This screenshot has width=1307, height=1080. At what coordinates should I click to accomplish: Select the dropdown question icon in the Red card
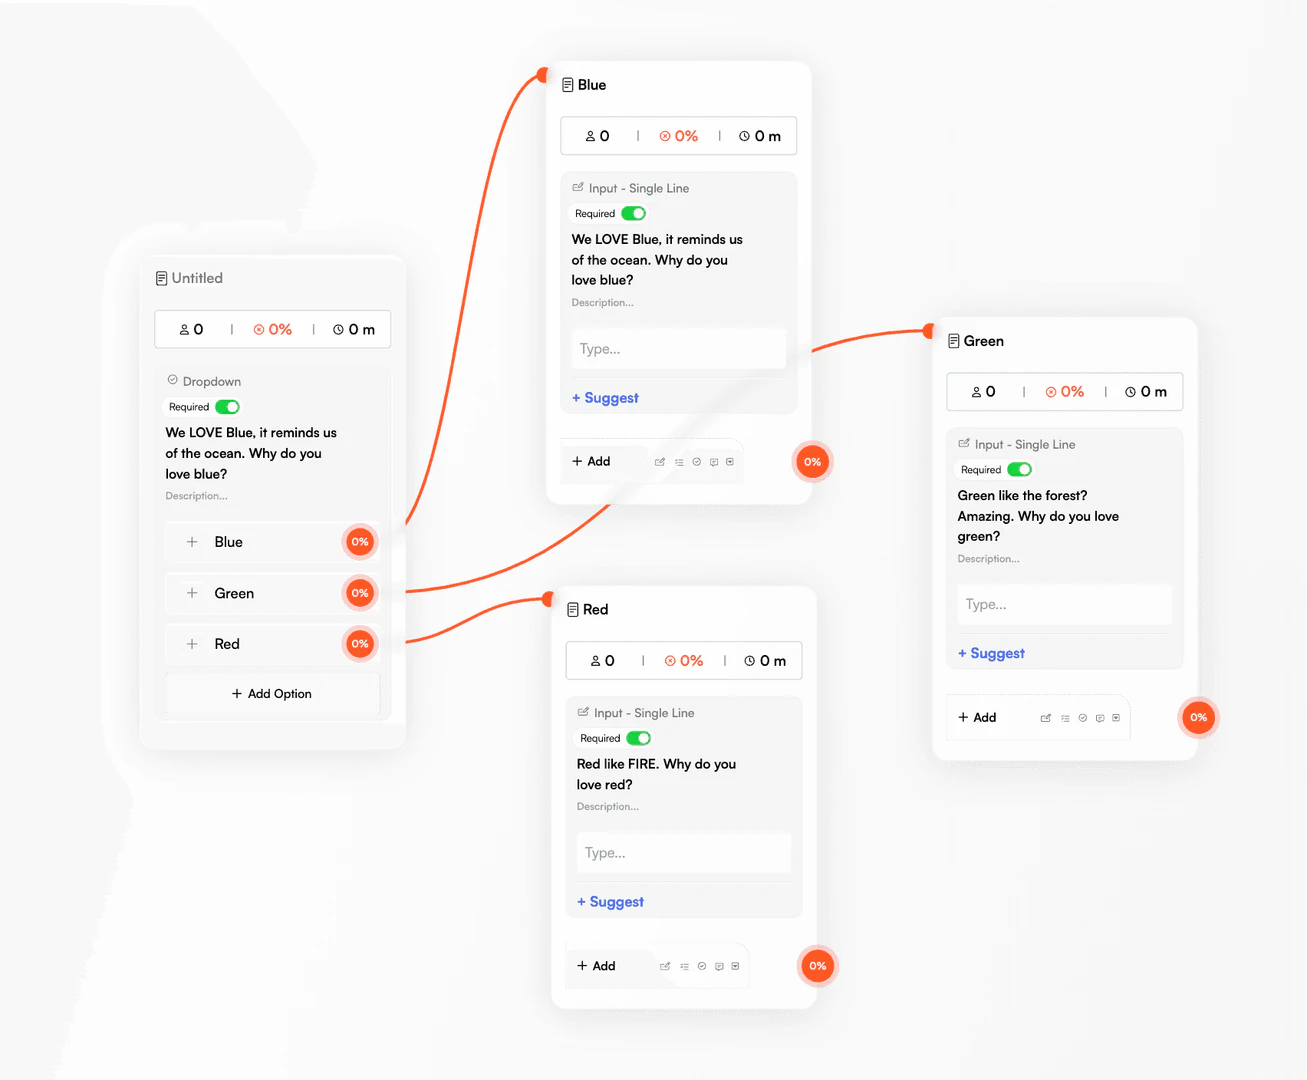tap(735, 966)
